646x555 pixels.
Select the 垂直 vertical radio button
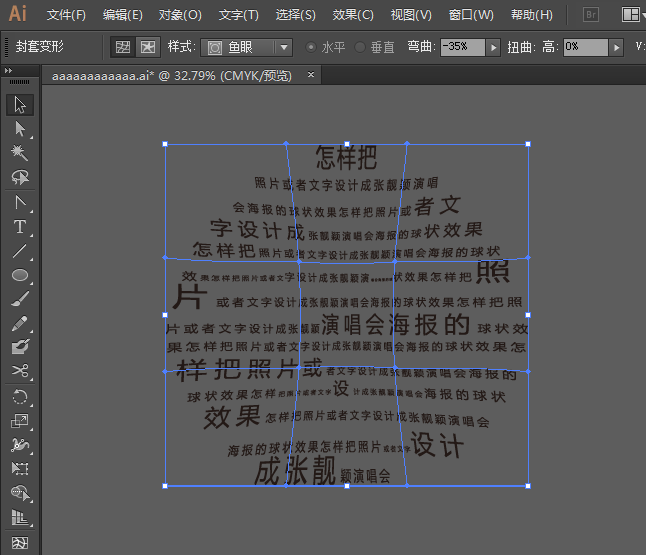point(360,47)
